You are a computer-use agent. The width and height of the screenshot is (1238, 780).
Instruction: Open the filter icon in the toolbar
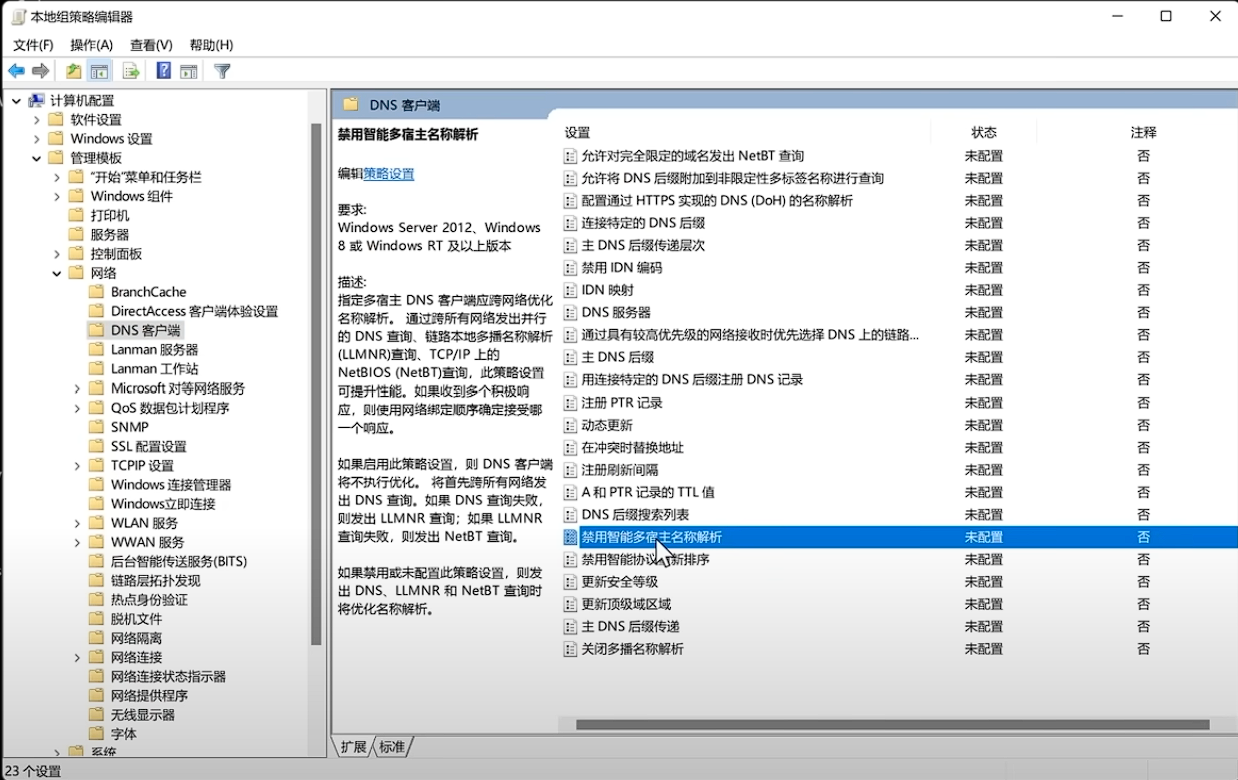pyautogui.click(x=221, y=70)
